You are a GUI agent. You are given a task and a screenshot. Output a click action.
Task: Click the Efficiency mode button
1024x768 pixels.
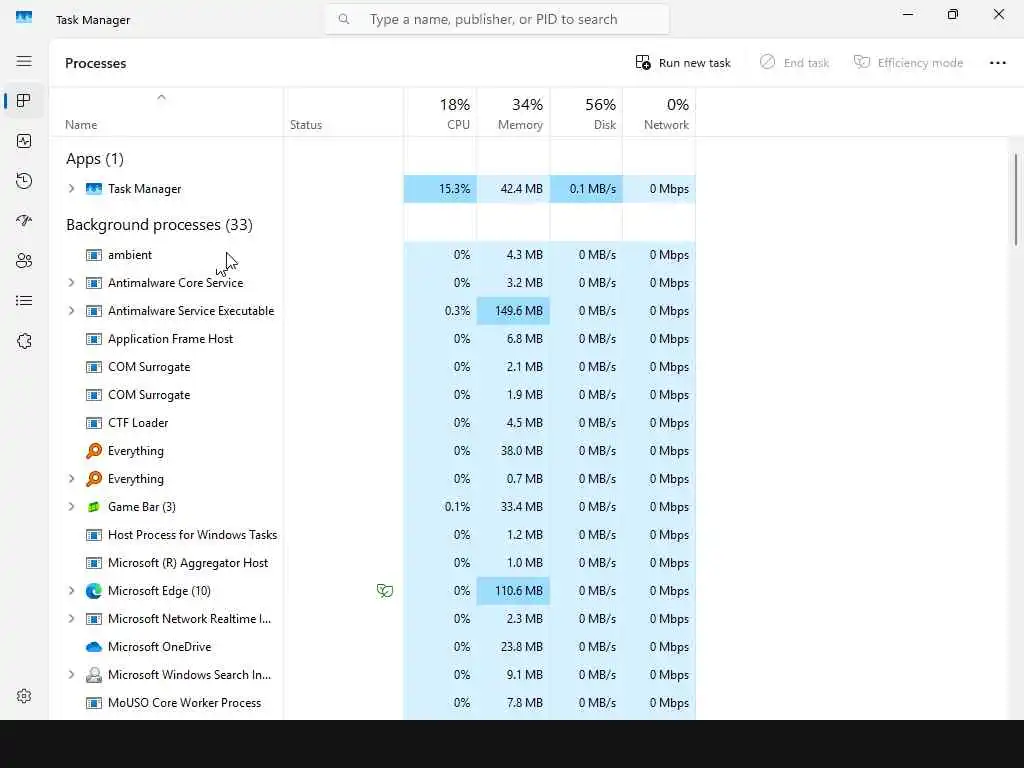point(908,63)
